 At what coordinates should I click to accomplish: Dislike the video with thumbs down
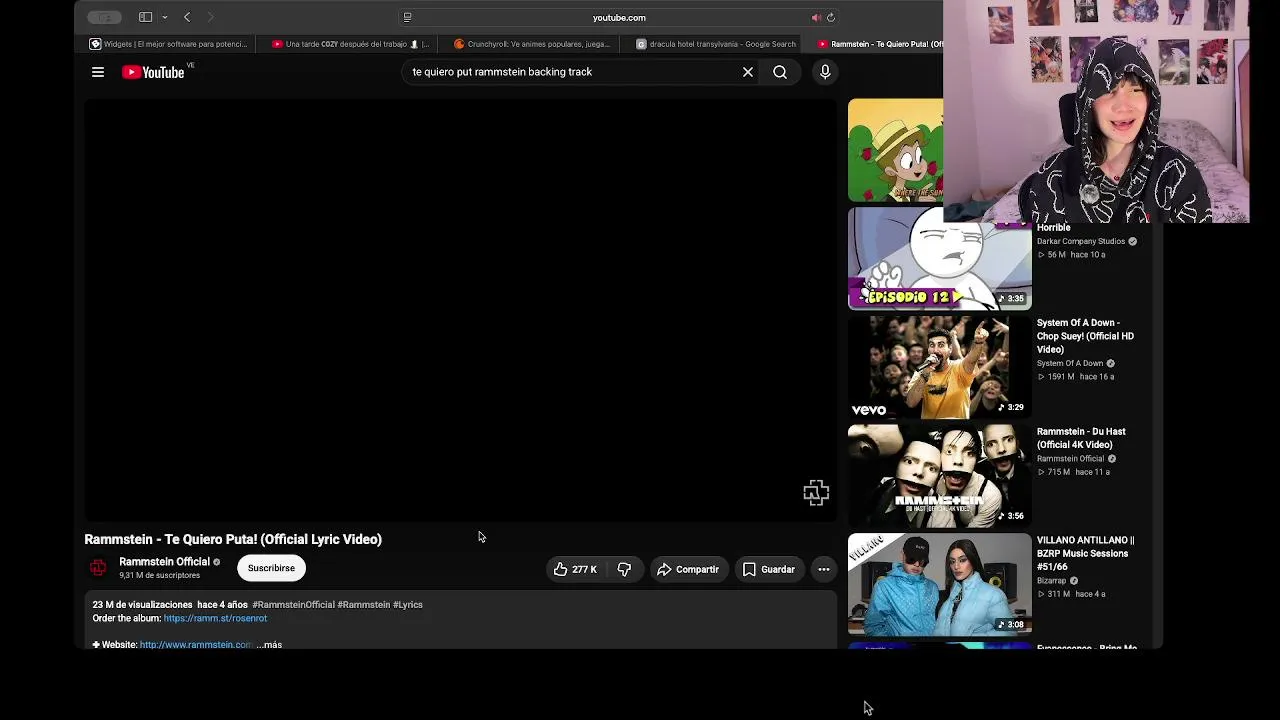point(624,569)
